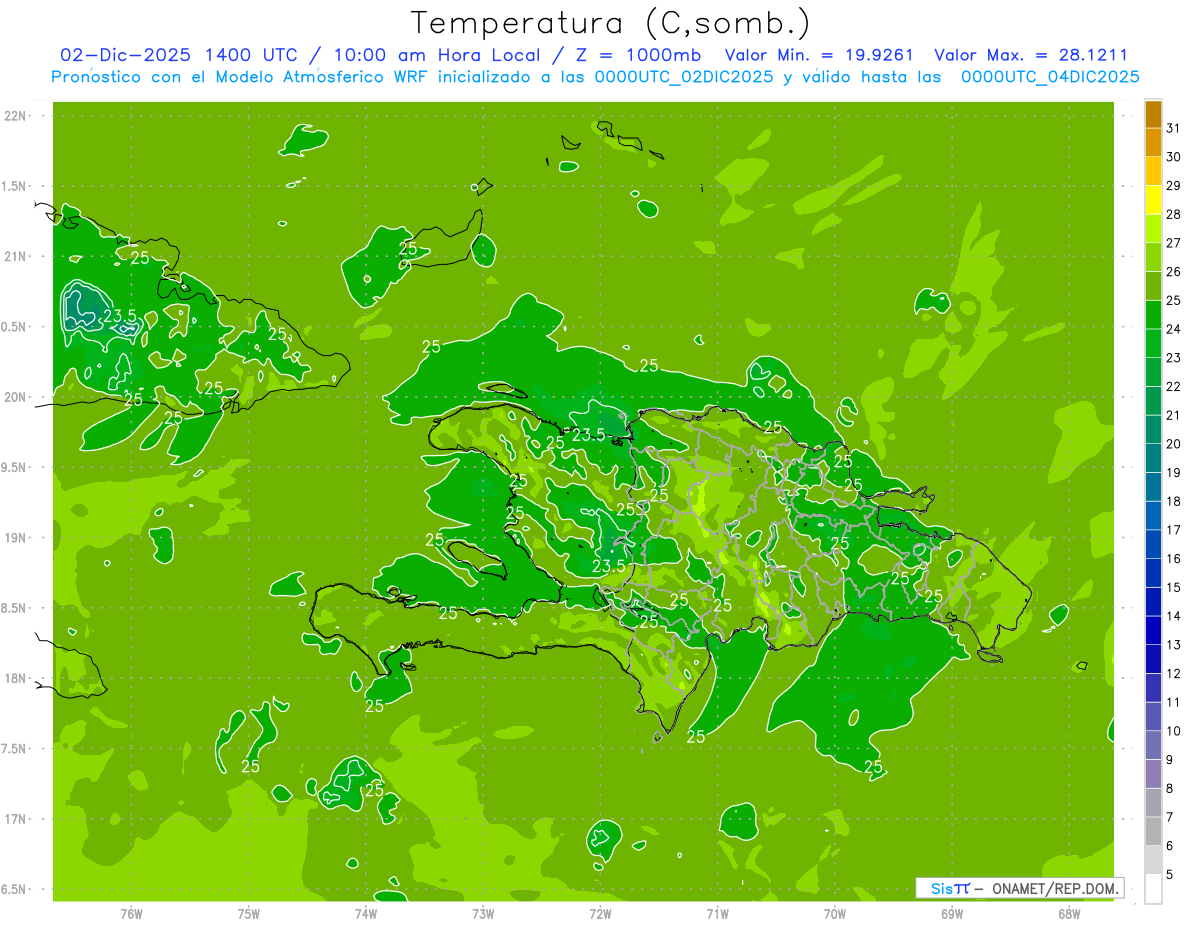Click the legend scale value "23"
The image size is (1200, 927).
pos(1174,357)
